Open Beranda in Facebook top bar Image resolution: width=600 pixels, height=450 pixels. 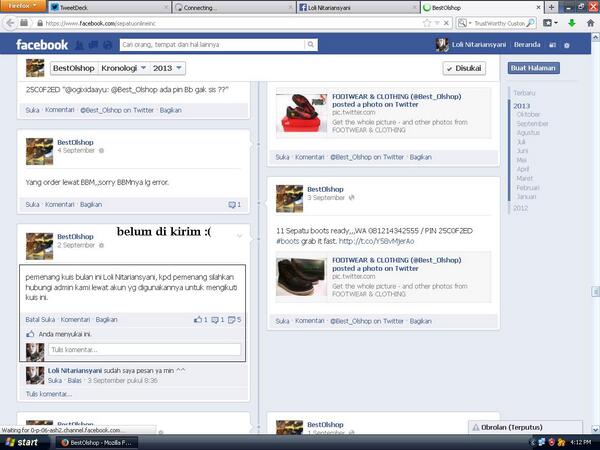[x=527, y=45]
